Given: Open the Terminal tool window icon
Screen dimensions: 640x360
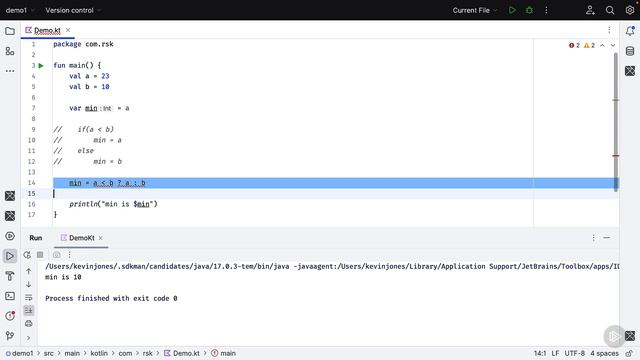Looking at the screenshot, I should [10, 296].
